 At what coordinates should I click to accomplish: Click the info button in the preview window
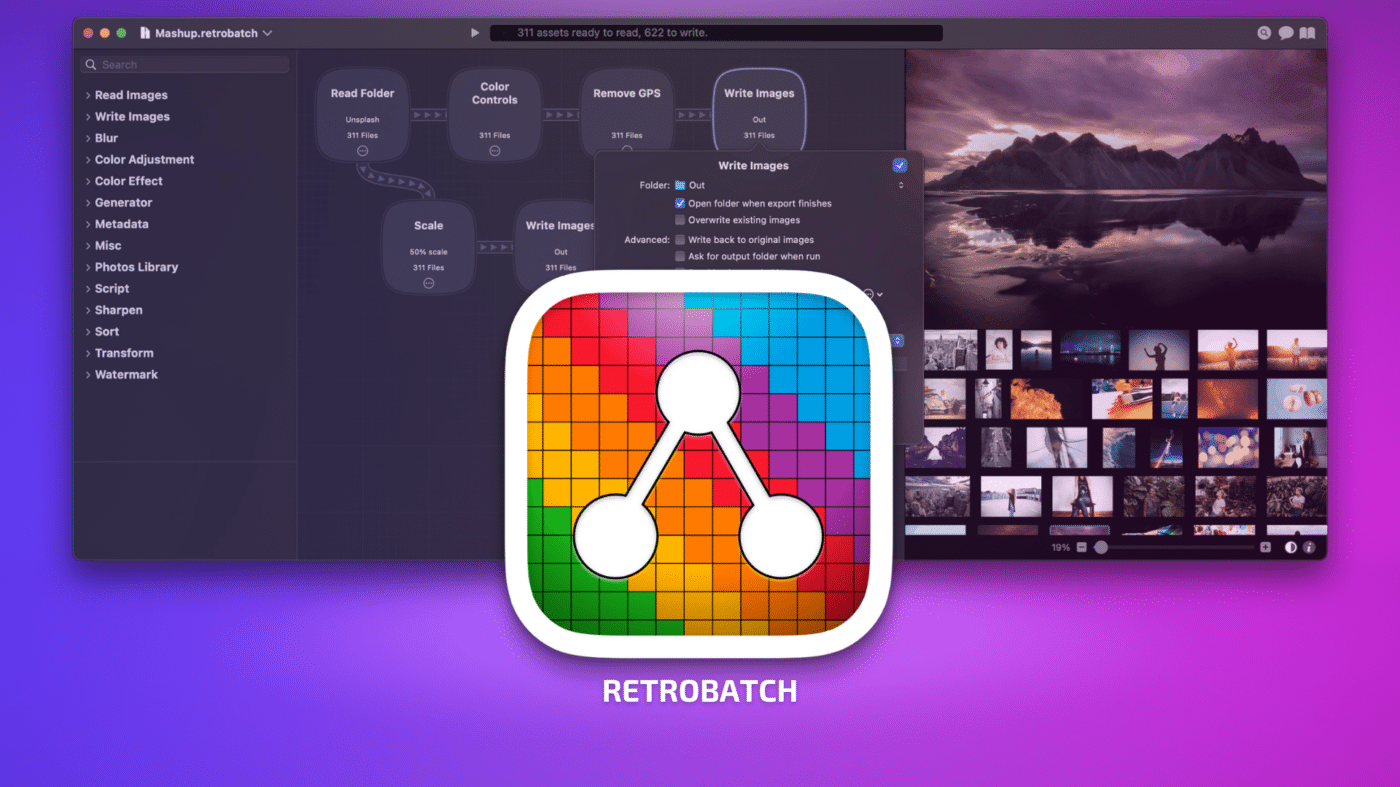click(x=1310, y=547)
